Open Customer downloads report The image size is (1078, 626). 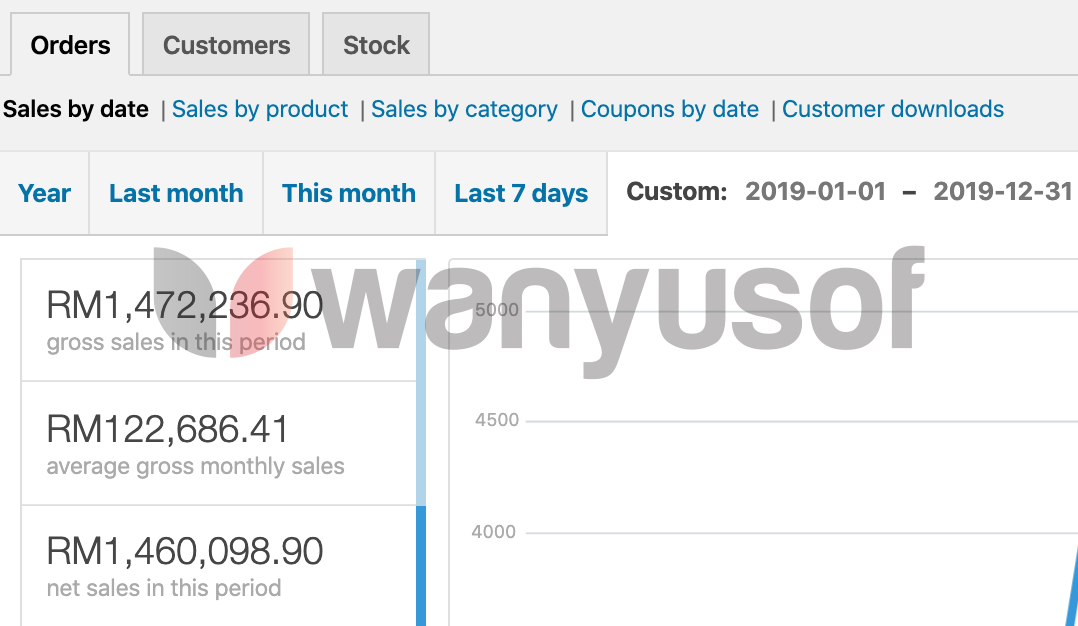893,109
